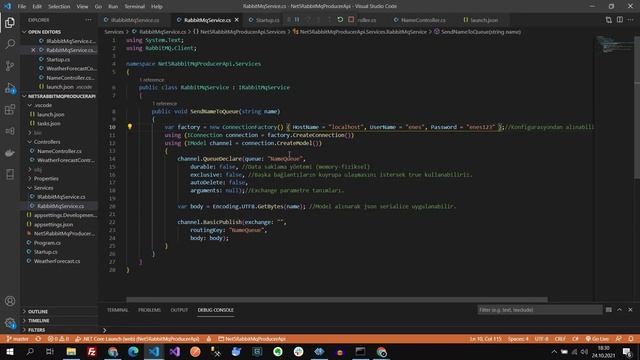The width and height of the screenshot is (640, 360).
Task: Change indentation via Spaces: 4
Action: pyautogui.click(x=518, y=339)
